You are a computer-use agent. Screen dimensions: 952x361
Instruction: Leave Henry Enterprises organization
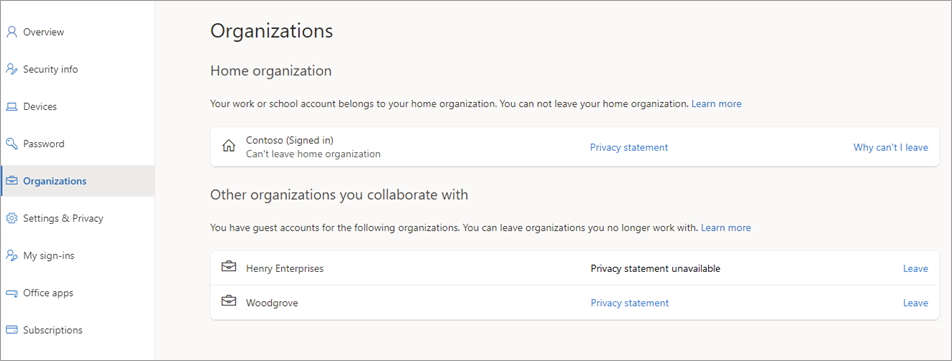[916, 268]
